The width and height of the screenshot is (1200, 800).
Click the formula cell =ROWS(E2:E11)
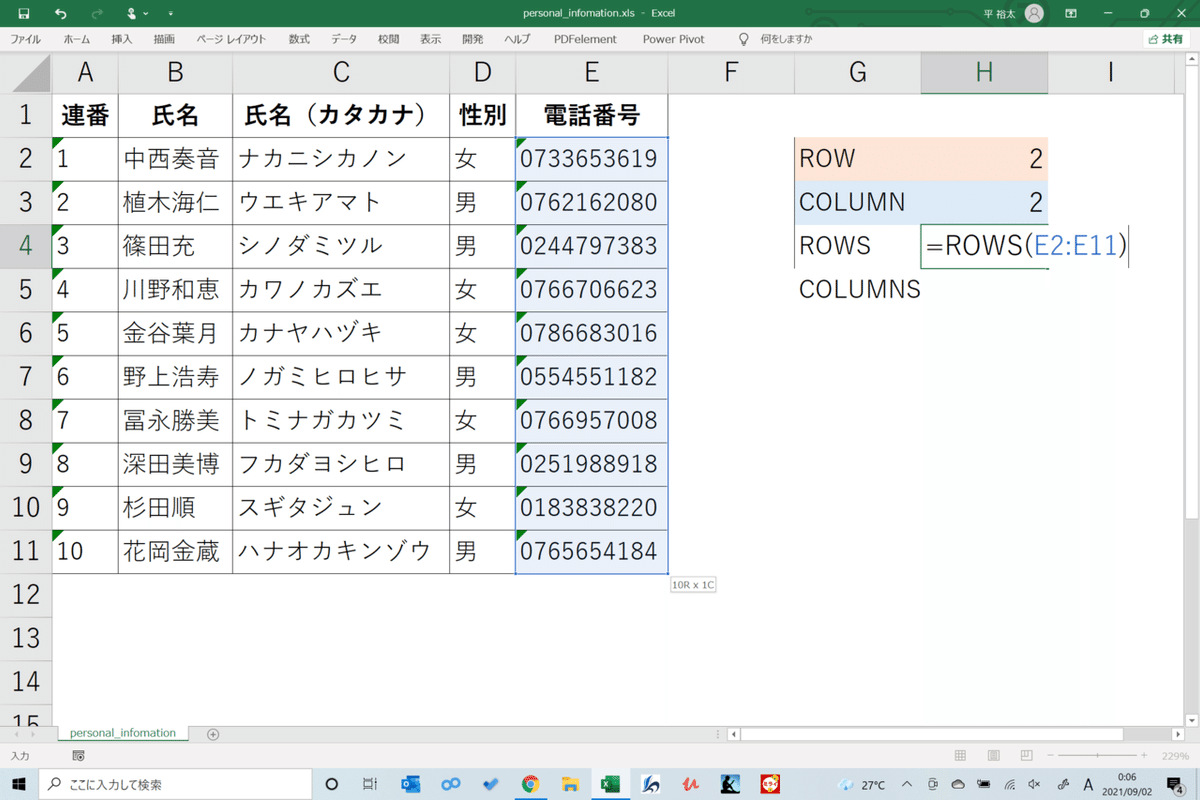(x=1026, y=246)
